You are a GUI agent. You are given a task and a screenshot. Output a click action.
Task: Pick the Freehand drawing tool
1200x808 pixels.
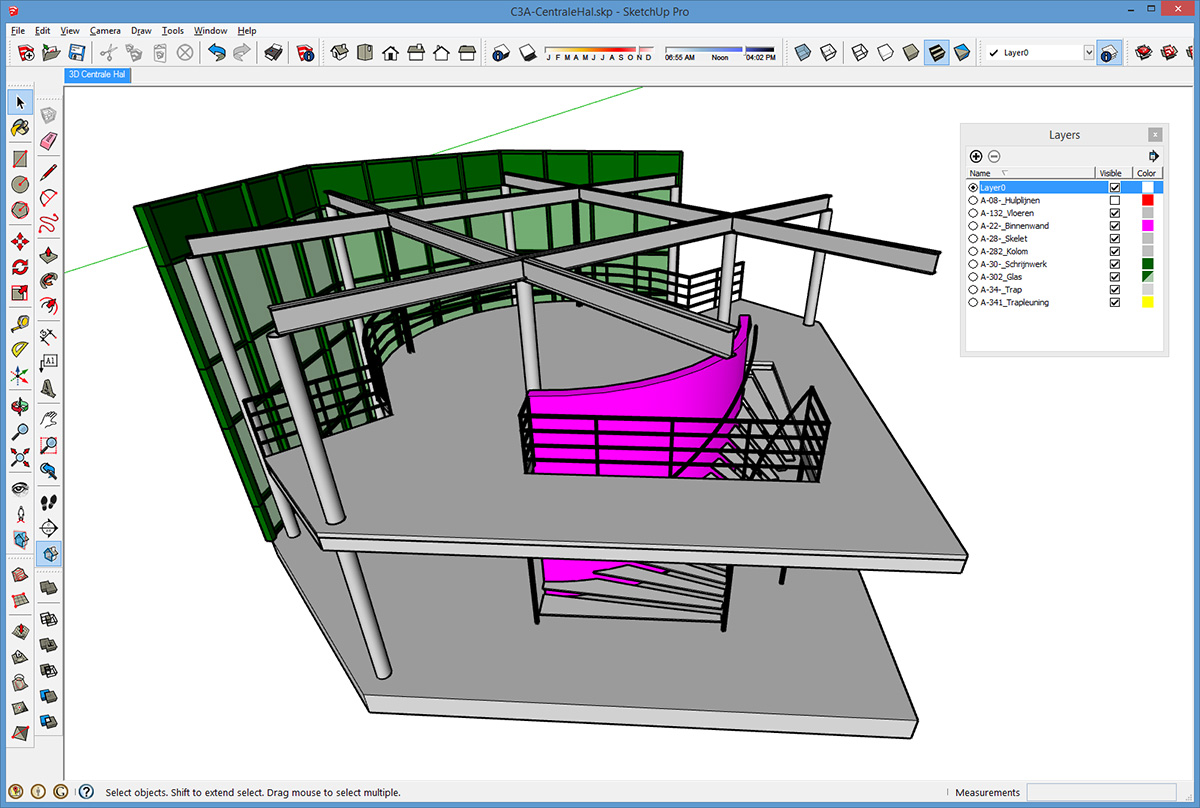click(x=48, y=224)
